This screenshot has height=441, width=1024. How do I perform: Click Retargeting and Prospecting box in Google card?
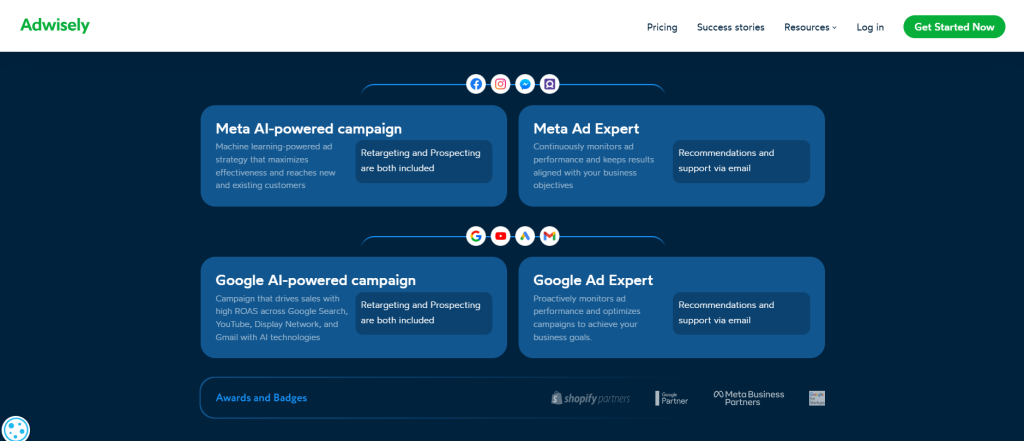(x=424, y=313)
